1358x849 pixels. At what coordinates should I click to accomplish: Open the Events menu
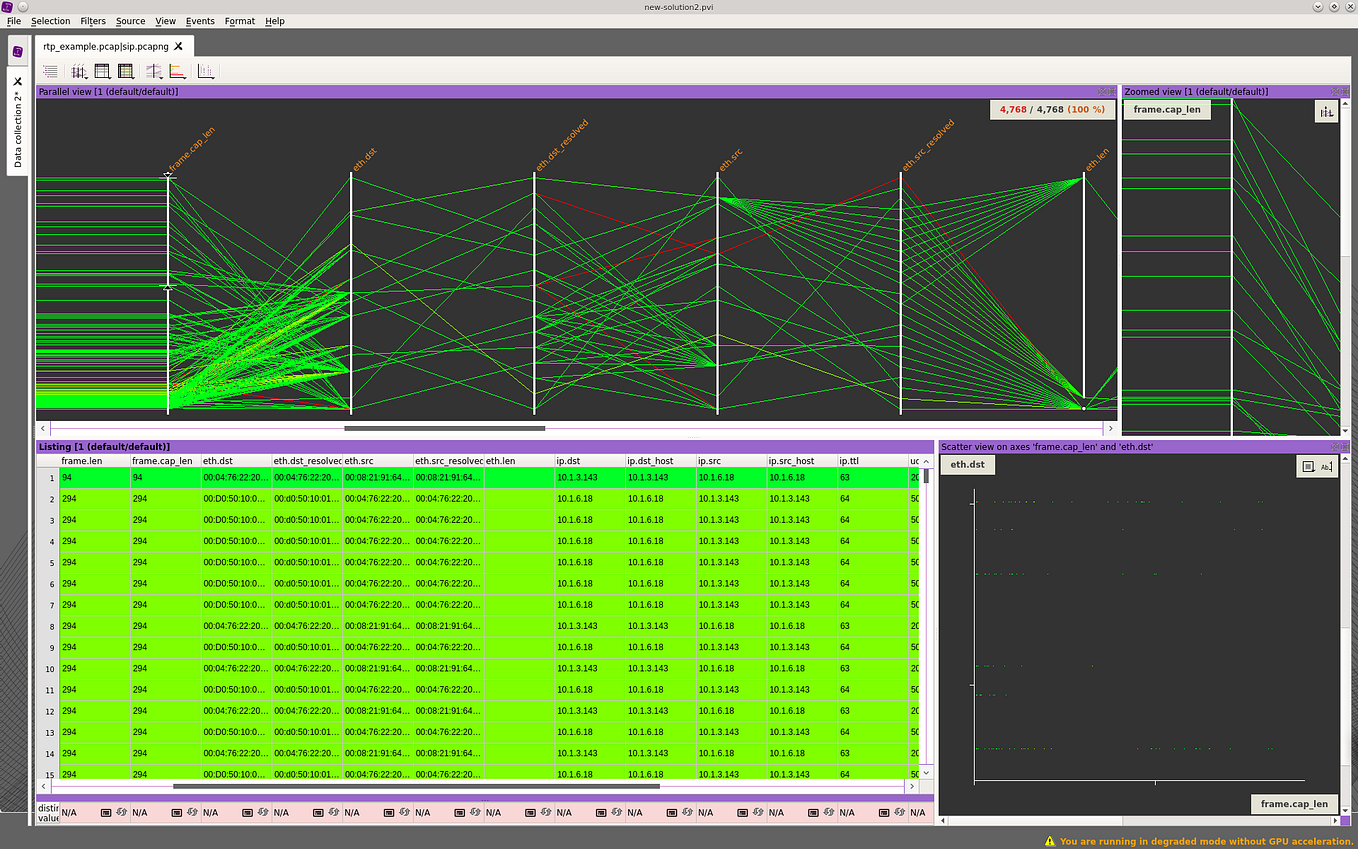(x=200, y=21)
